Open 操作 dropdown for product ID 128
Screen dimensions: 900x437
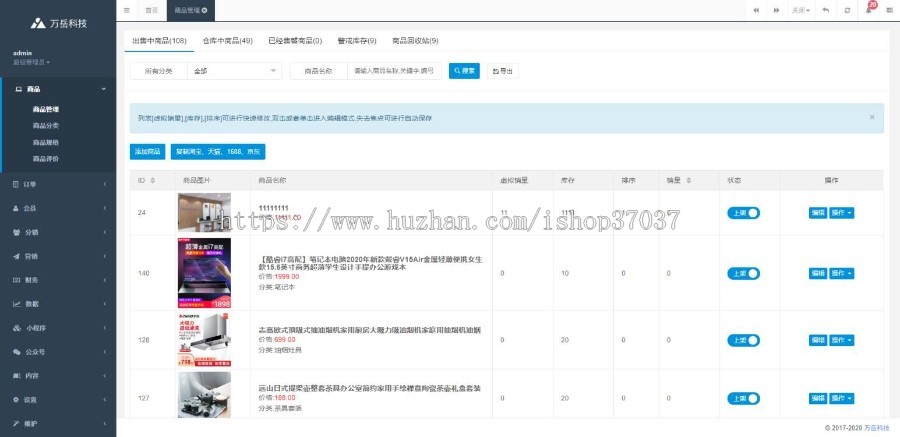[x=842, y=341]
